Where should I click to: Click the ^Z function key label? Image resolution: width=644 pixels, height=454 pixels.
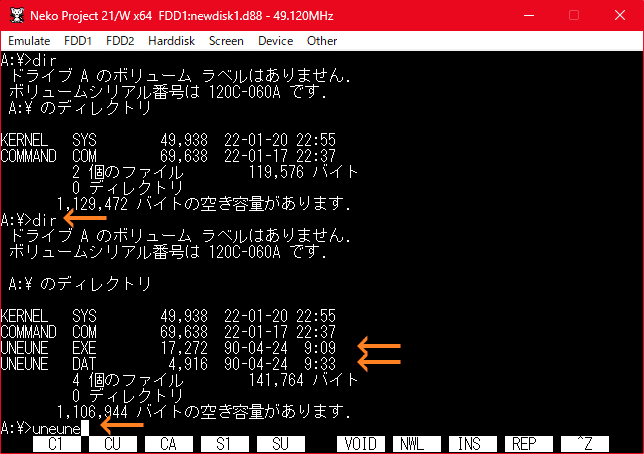pos(584,444)
